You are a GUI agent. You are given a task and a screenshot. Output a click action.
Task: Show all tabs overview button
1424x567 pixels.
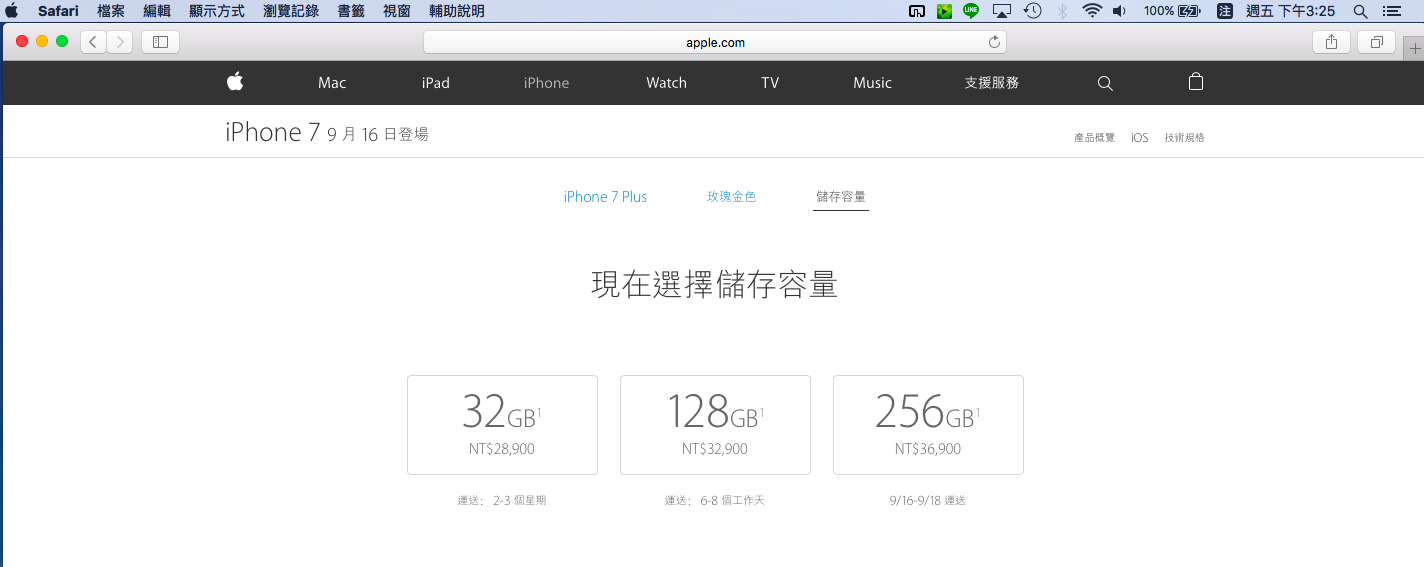pyautogui.click(x=1376, y=42)
